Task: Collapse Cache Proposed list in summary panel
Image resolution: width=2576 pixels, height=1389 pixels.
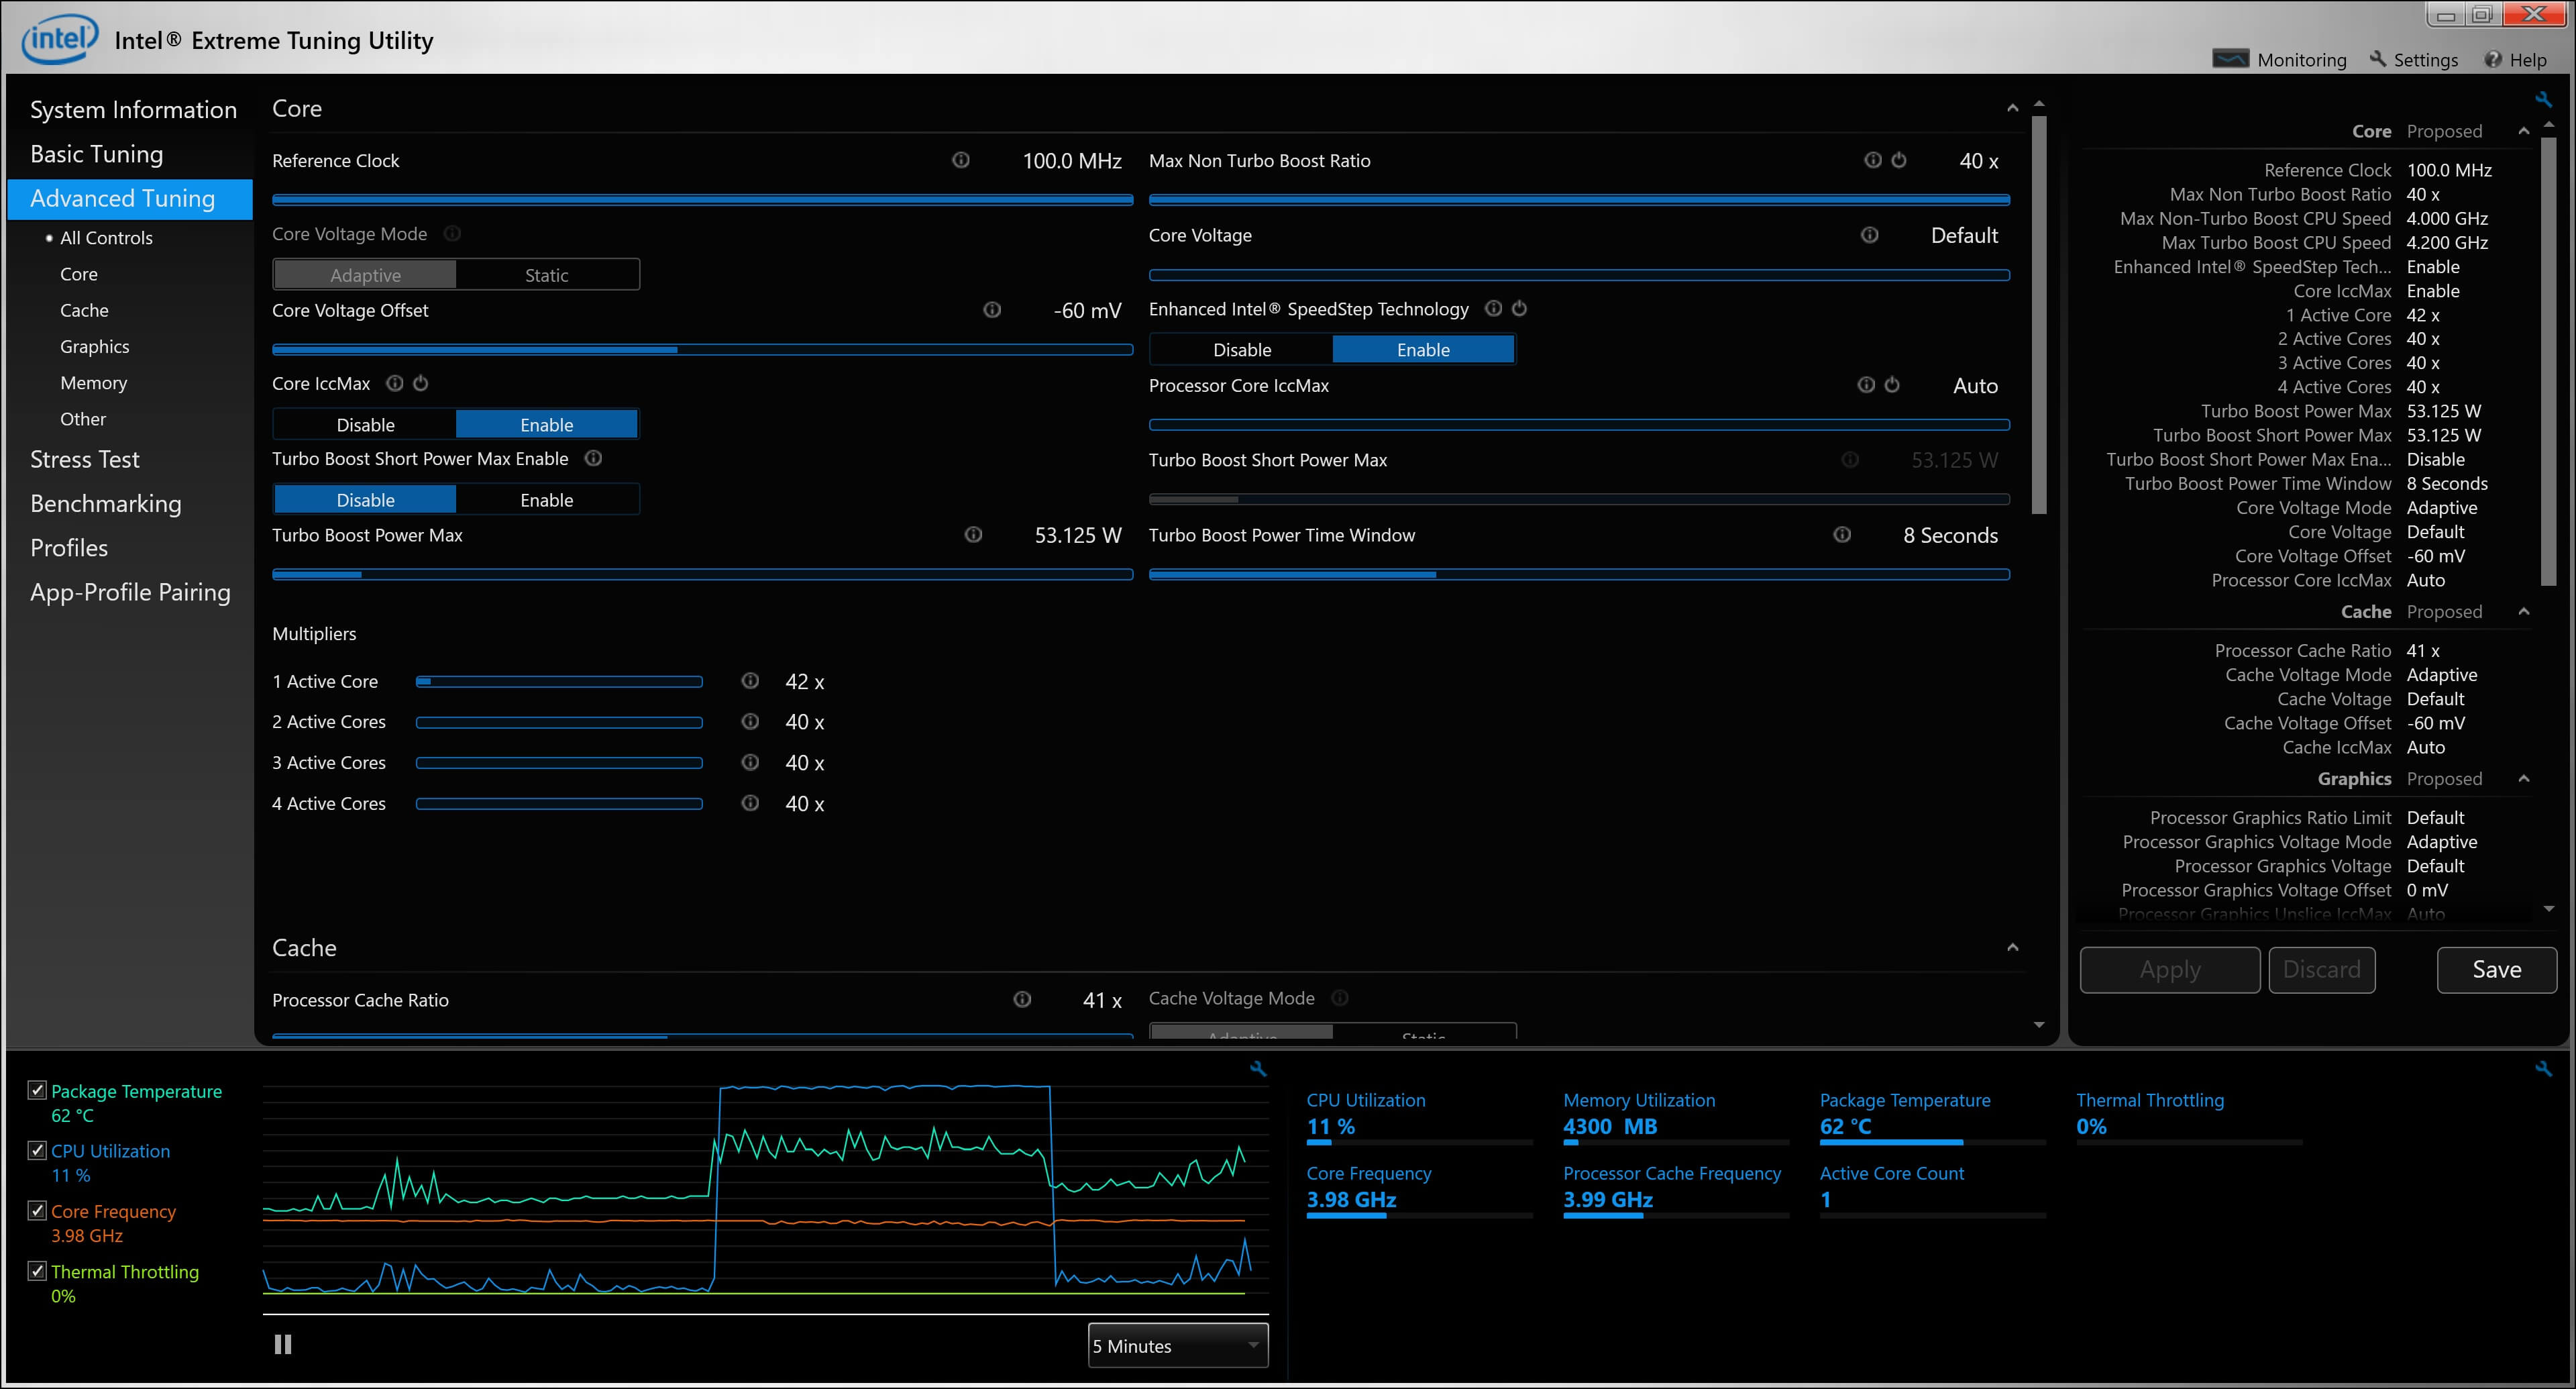Action: [2523, 611]
